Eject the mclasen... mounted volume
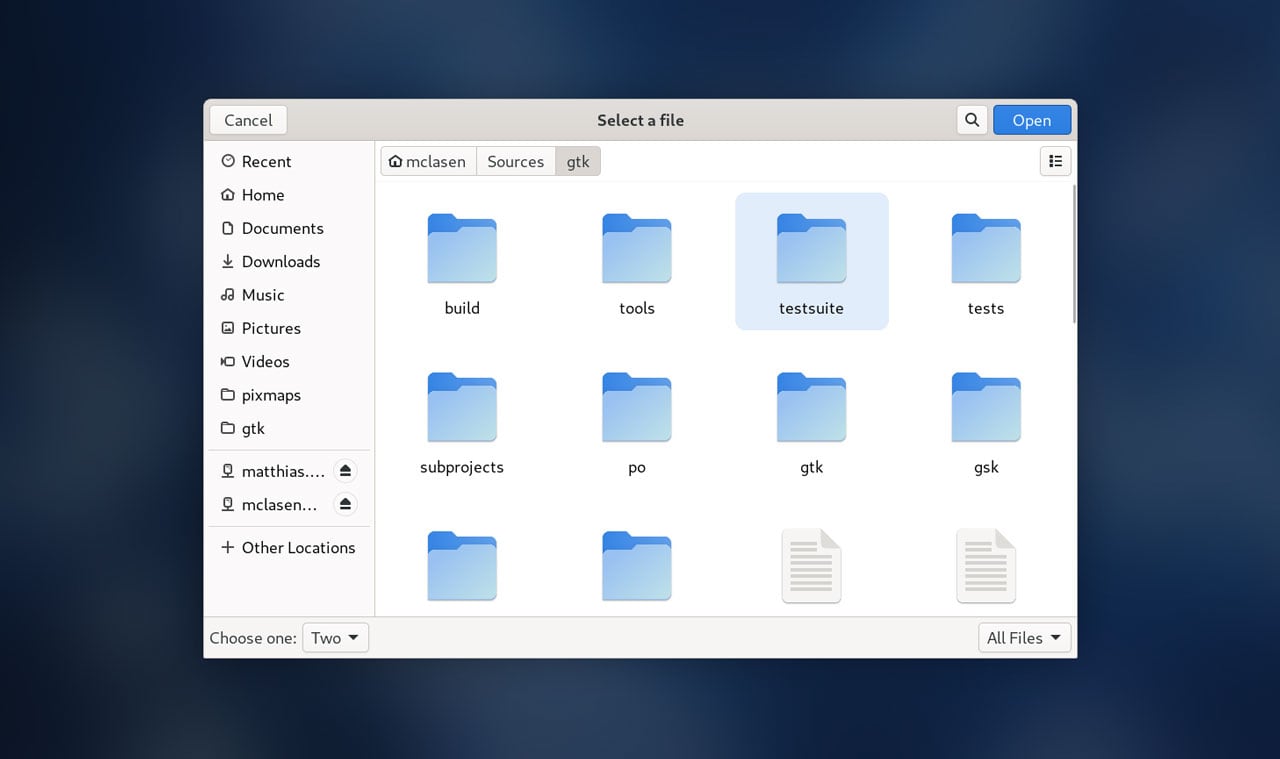This screenshot has width=1280, height=759. (345, 504)
